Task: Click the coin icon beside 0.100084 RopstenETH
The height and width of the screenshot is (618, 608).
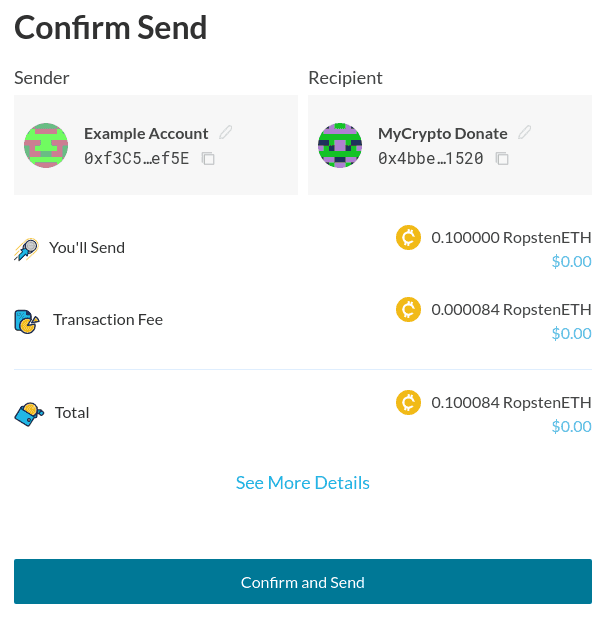Action: point(408,402)
